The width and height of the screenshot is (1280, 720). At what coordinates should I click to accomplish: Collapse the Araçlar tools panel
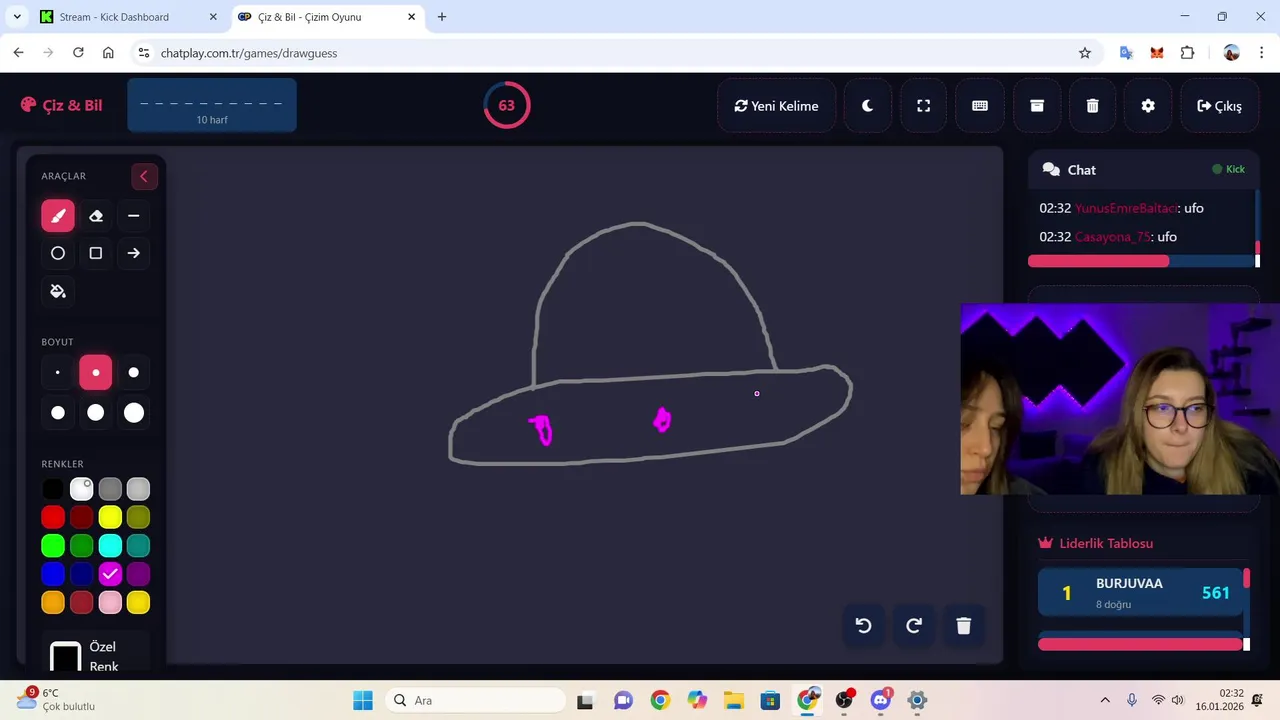tap(144, 177)
